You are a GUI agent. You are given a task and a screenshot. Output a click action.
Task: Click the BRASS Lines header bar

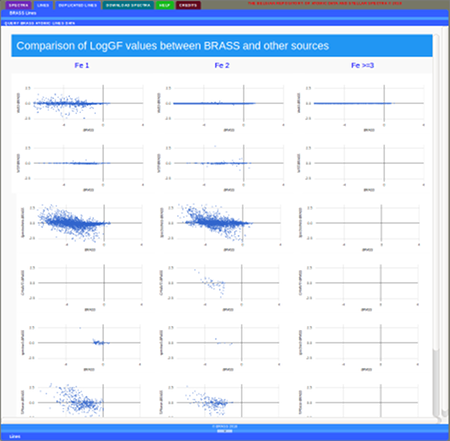point(225,13)
